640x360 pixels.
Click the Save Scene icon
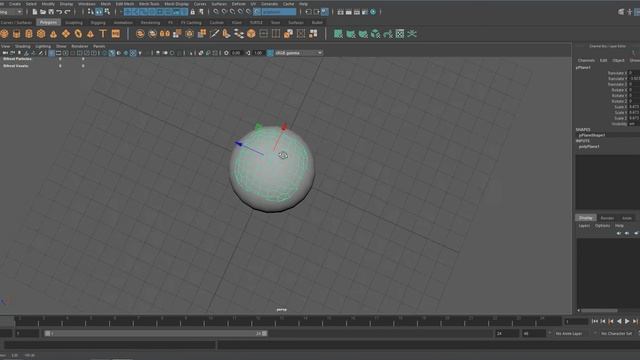(51, 12)
